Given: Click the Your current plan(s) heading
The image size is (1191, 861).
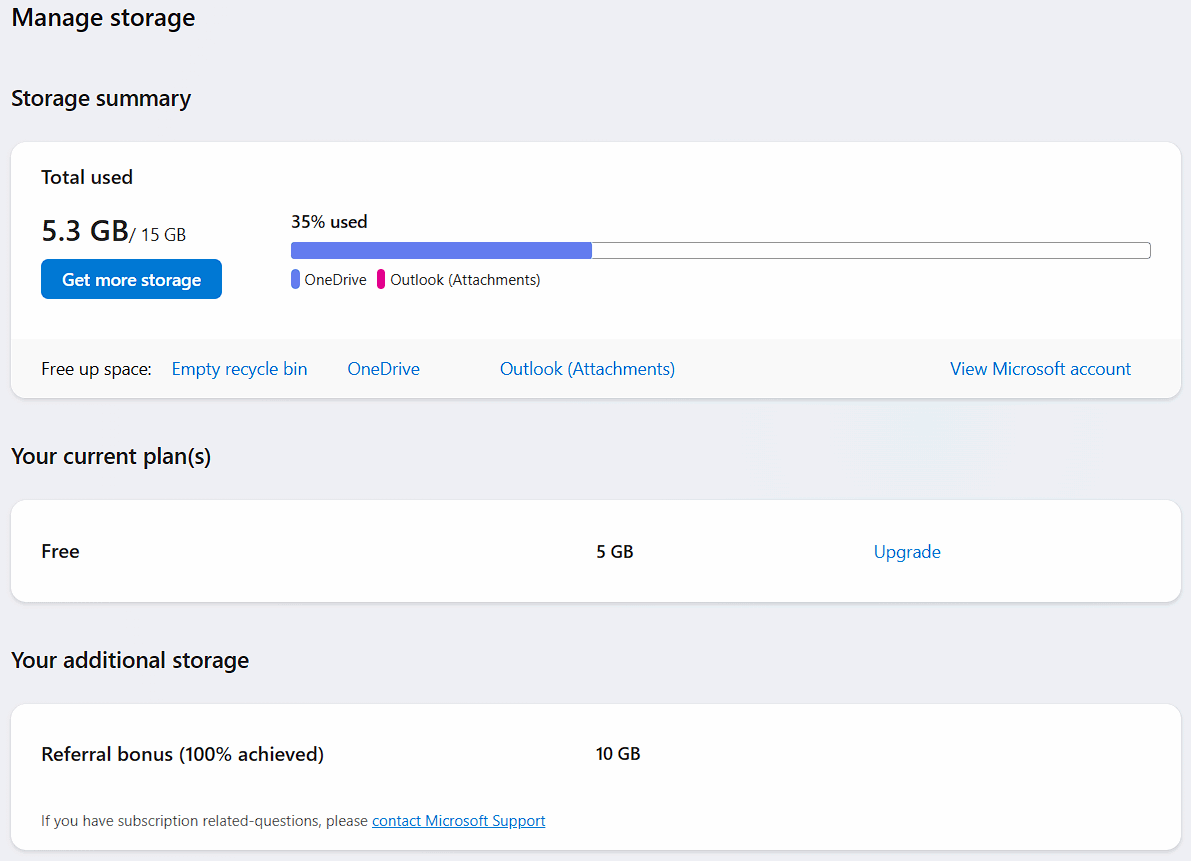Looking at the screenshot, I should pos(111,456).
